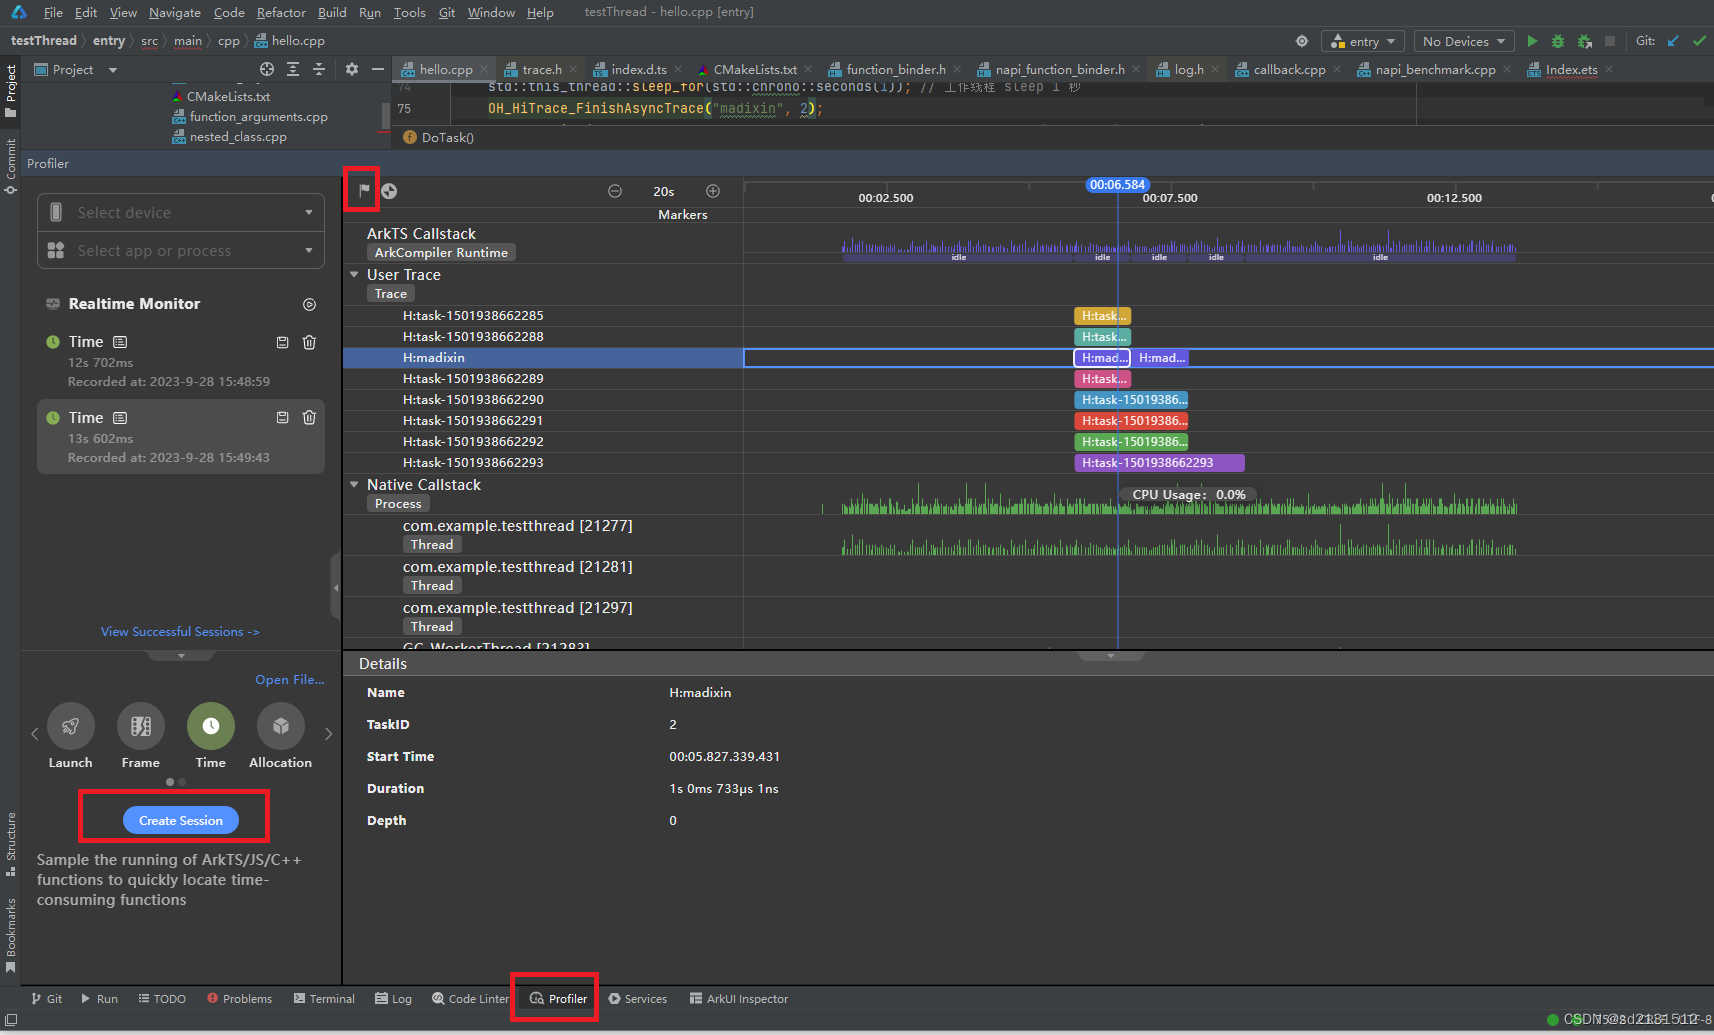Start debugging with the bug icon
The width and height of the screenshot is (1714, 1035).
tap(1559, 41)
